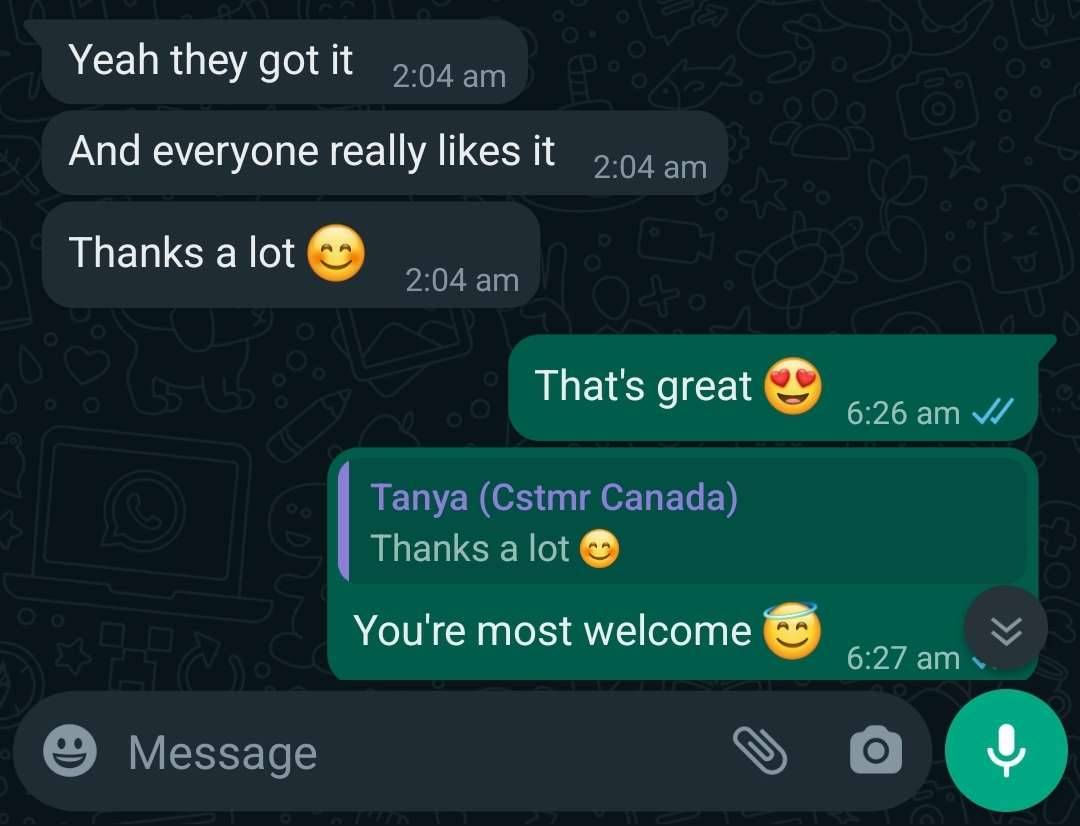1080x826 pixels.
Task: Select the 'That's great' sent message
Action: pos(773,388)
